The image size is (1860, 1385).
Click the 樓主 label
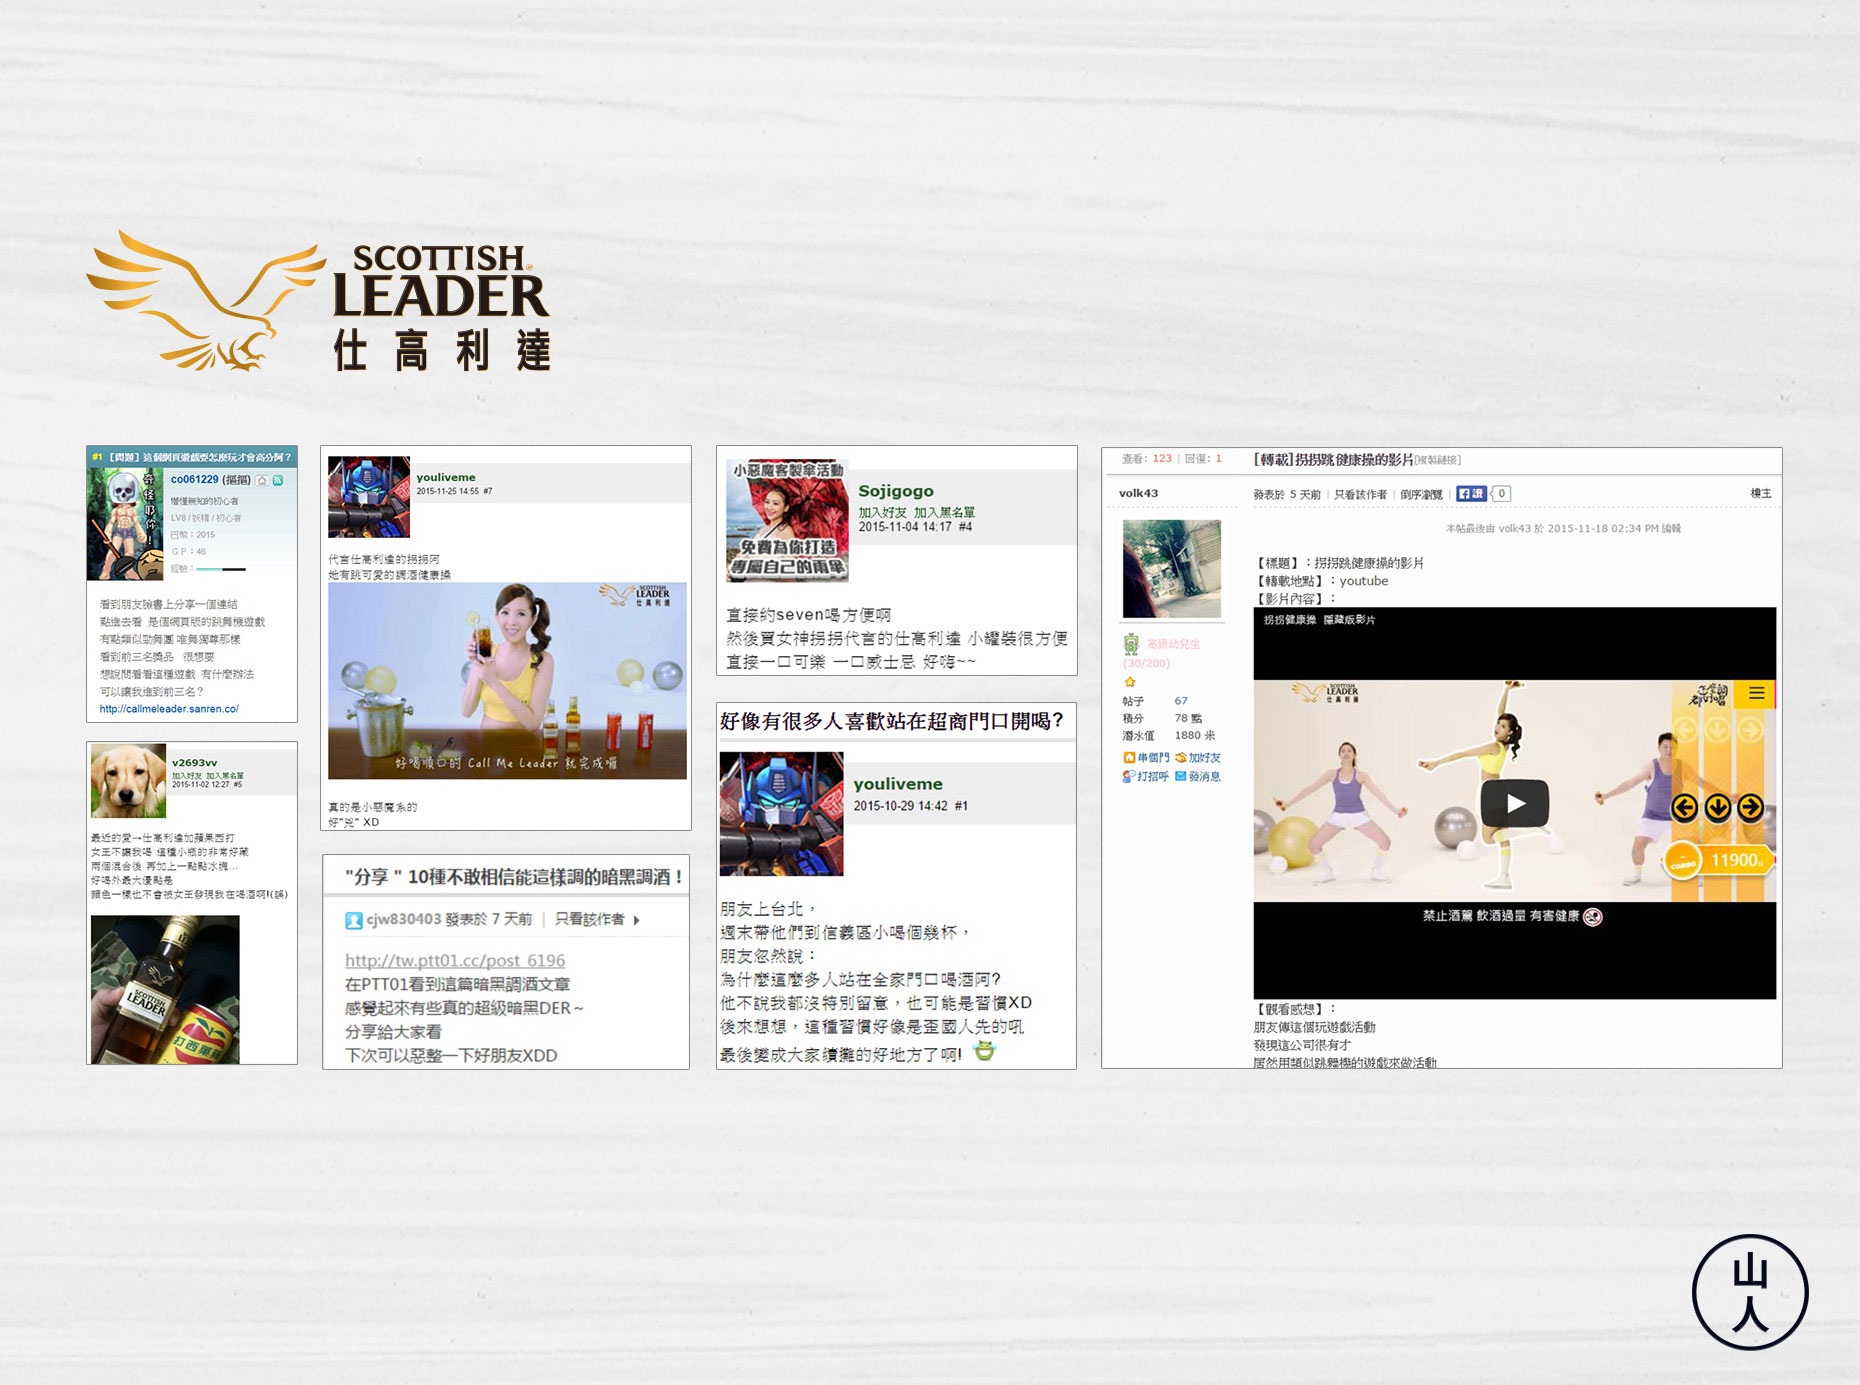pos(1761,493)
